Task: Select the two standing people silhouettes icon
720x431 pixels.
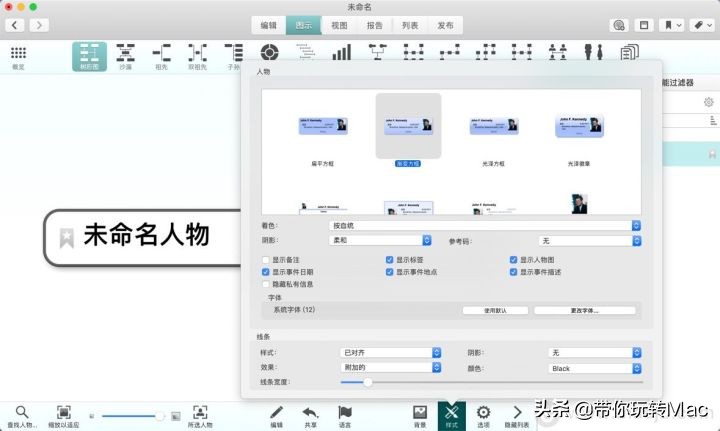Action: pyautogui.click(x=593, y=52)
